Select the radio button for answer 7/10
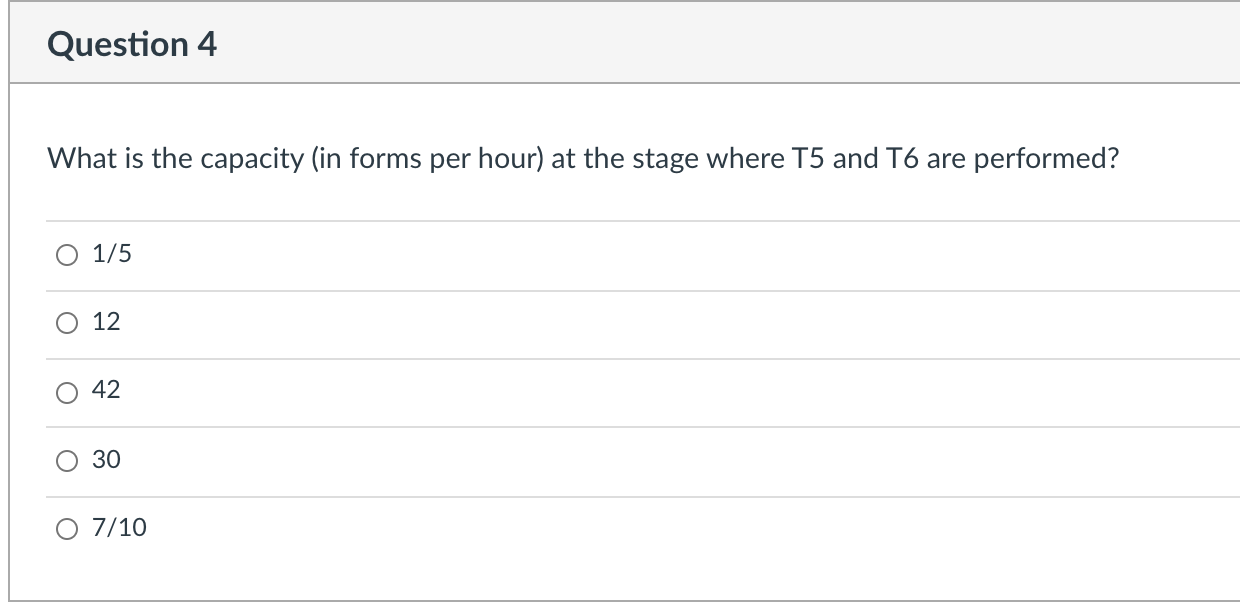Screen dimensions: 1240x610 click(x=66, y=528)
